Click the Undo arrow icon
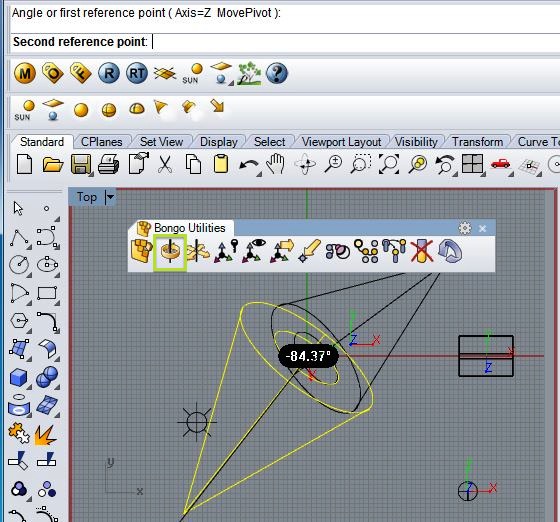Screen dimensions: 560x522 [249, 165]
